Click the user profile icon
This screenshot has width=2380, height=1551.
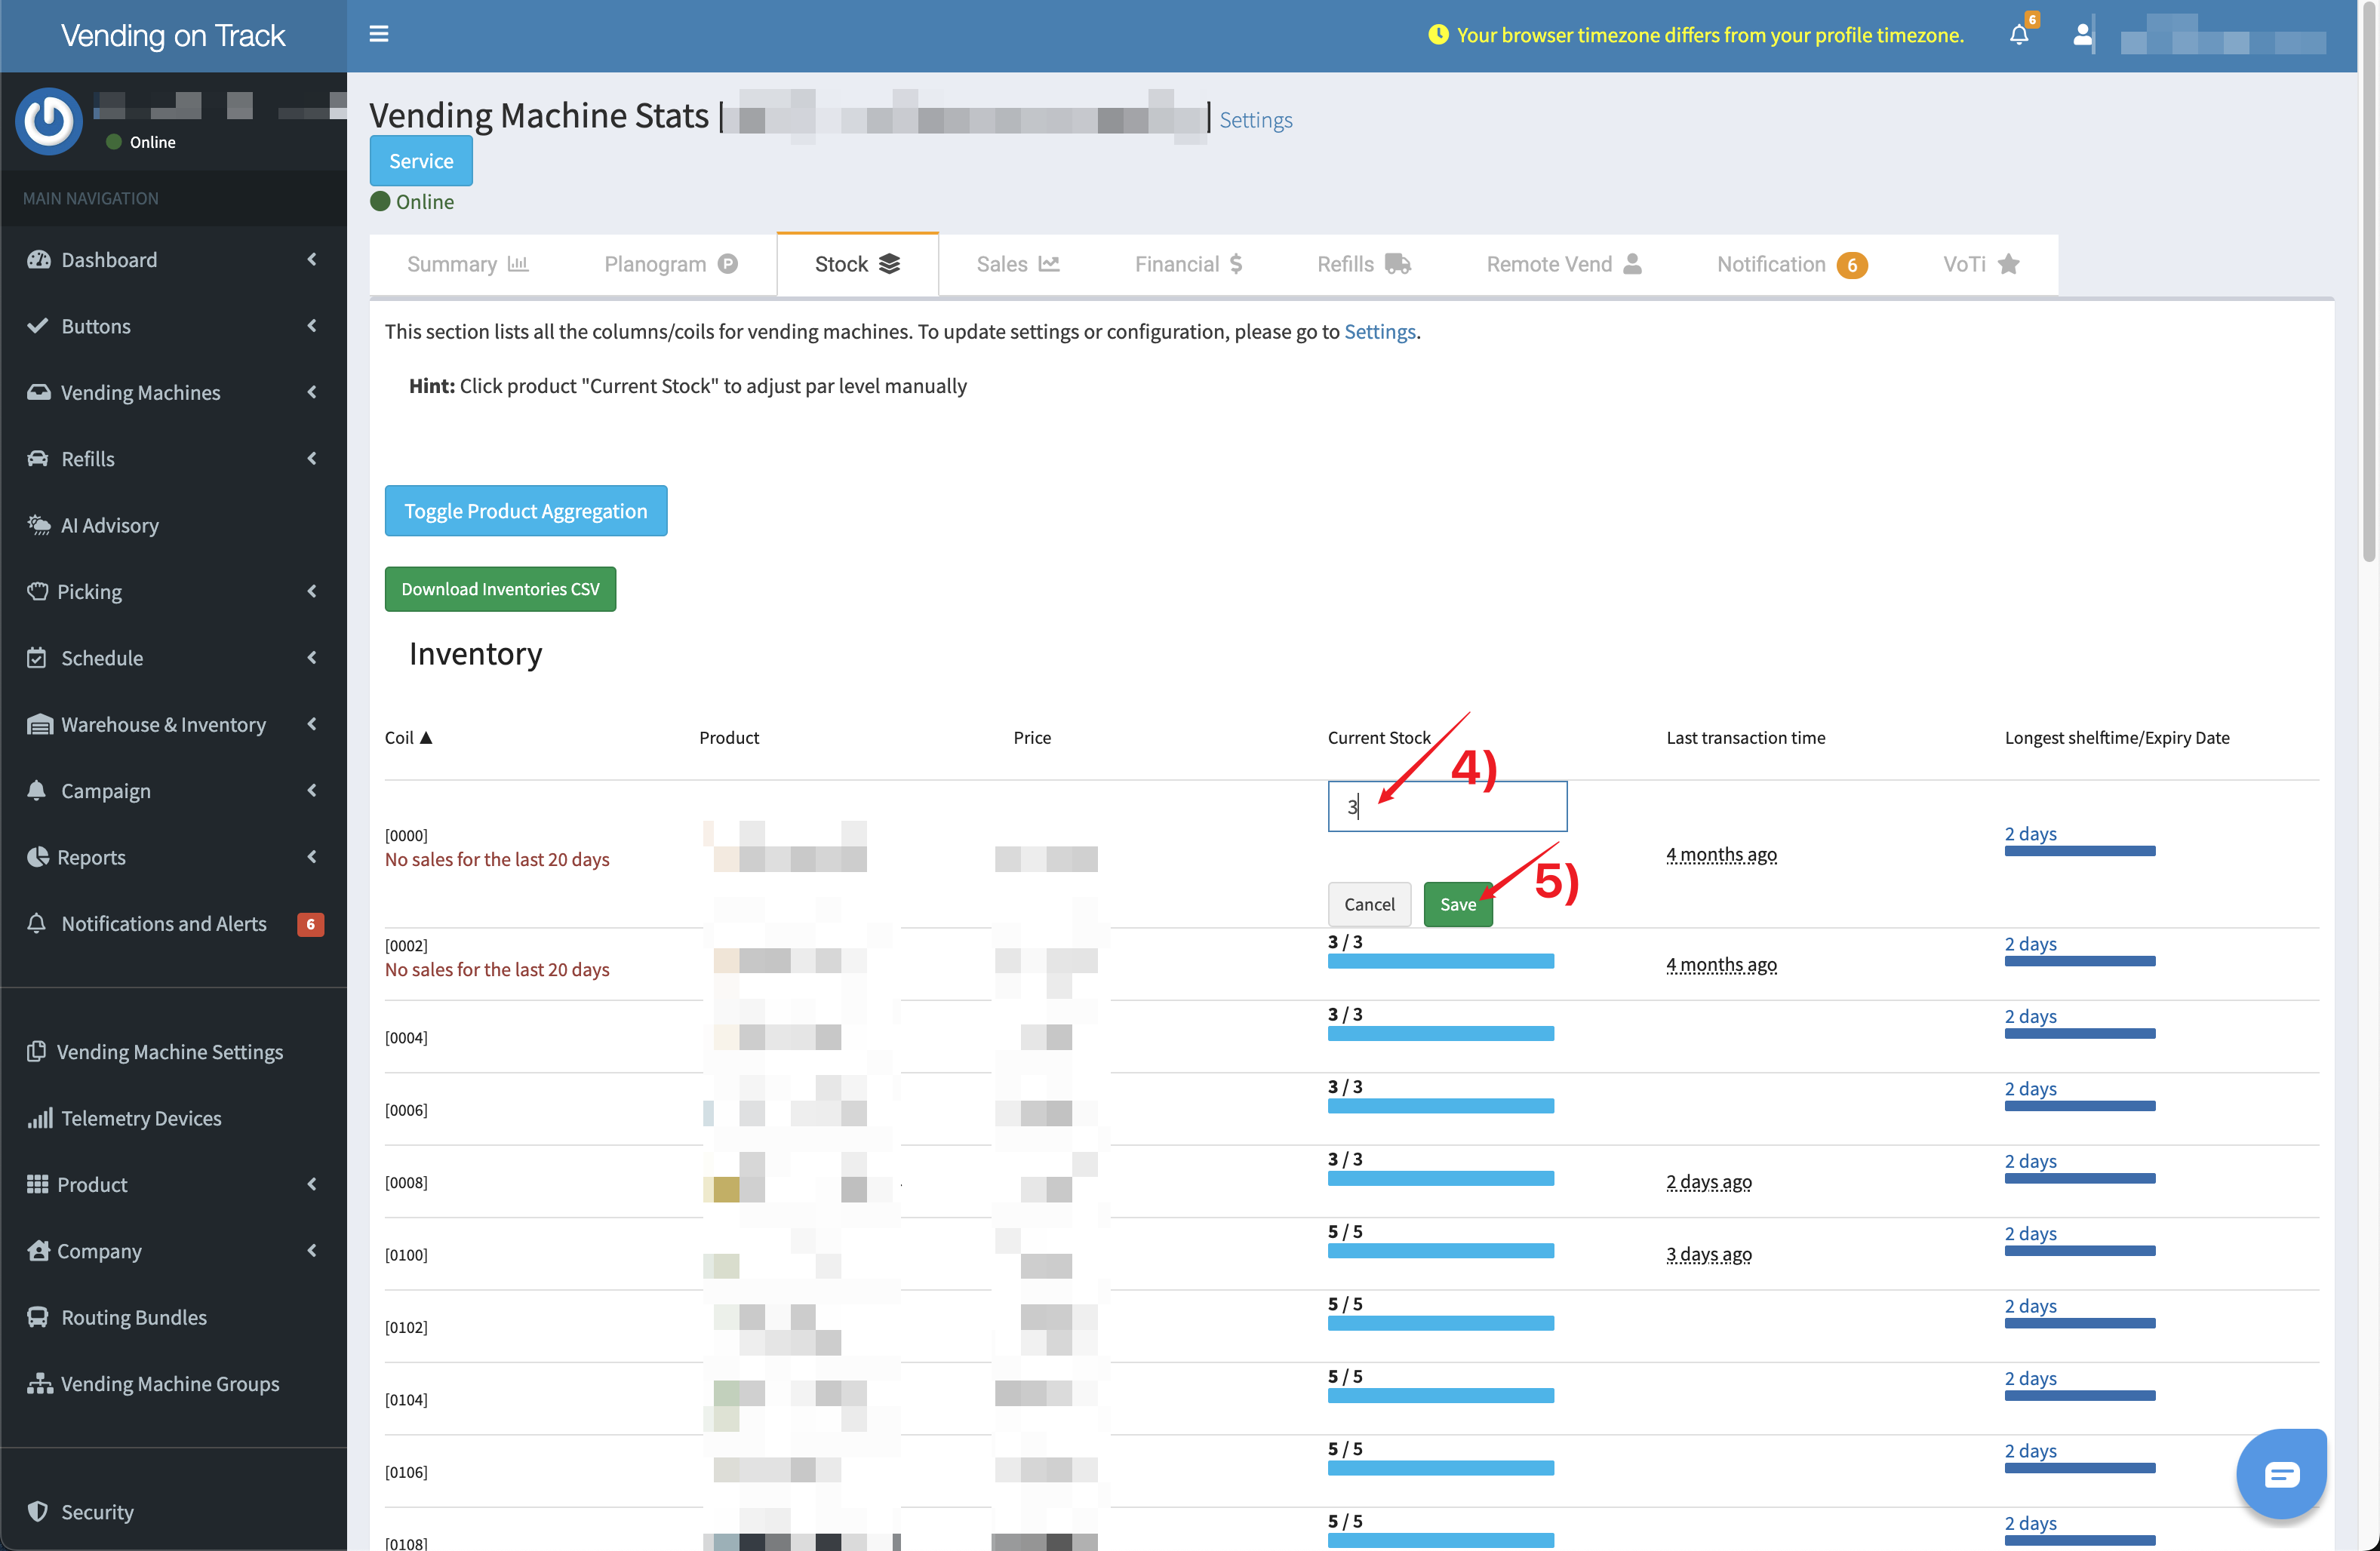2082,35
